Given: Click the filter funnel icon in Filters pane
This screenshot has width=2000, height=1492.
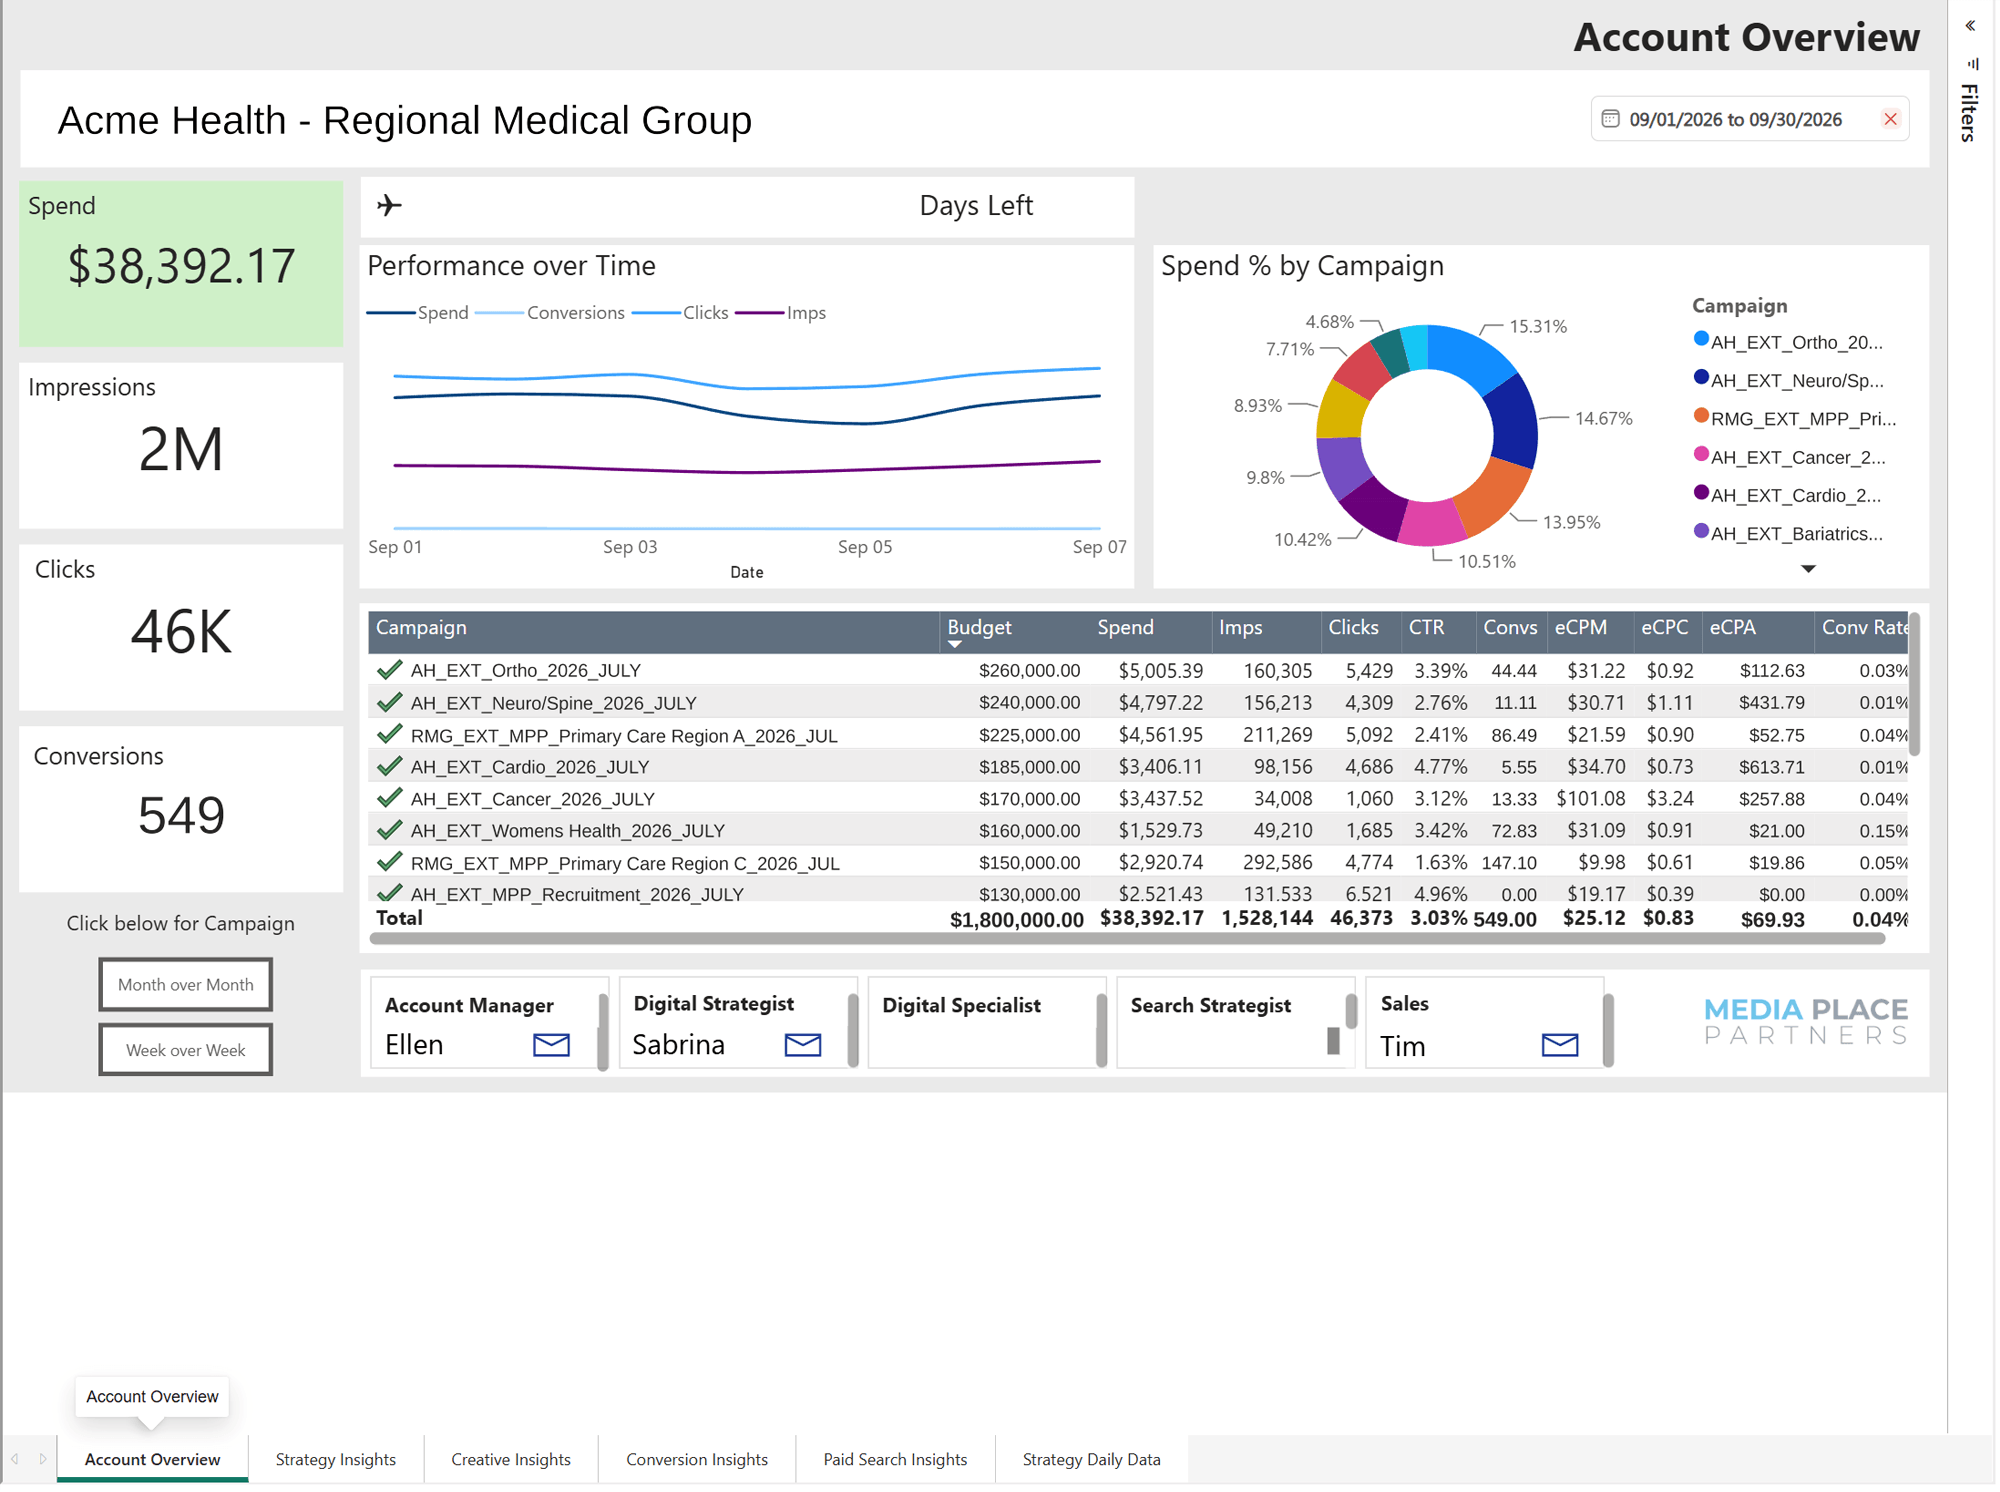Looking at the screenshot, I should 1974,64.
